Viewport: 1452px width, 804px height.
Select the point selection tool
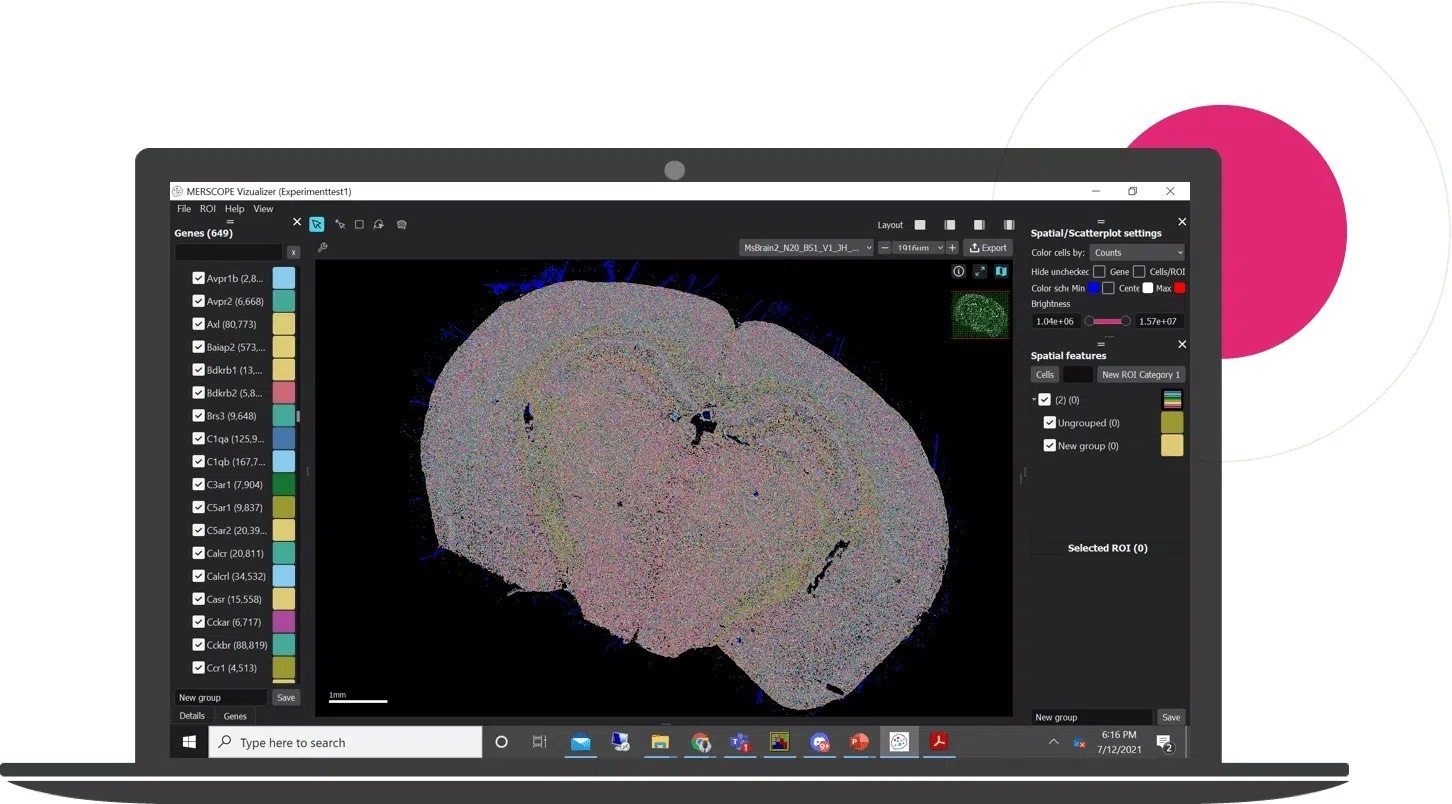coord(340,225)
